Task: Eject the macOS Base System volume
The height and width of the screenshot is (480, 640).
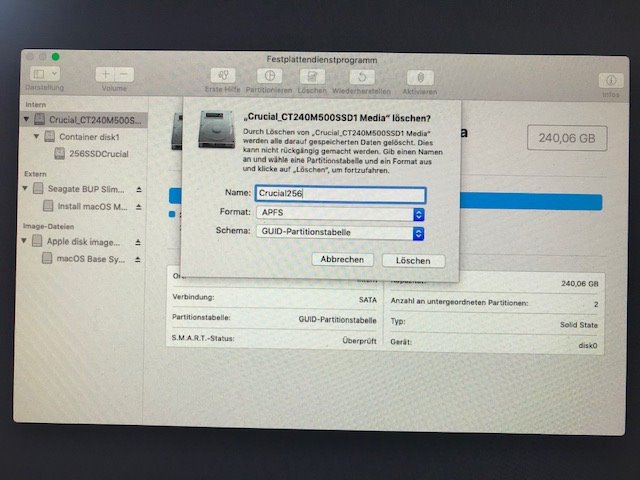Action: point(138,260)
